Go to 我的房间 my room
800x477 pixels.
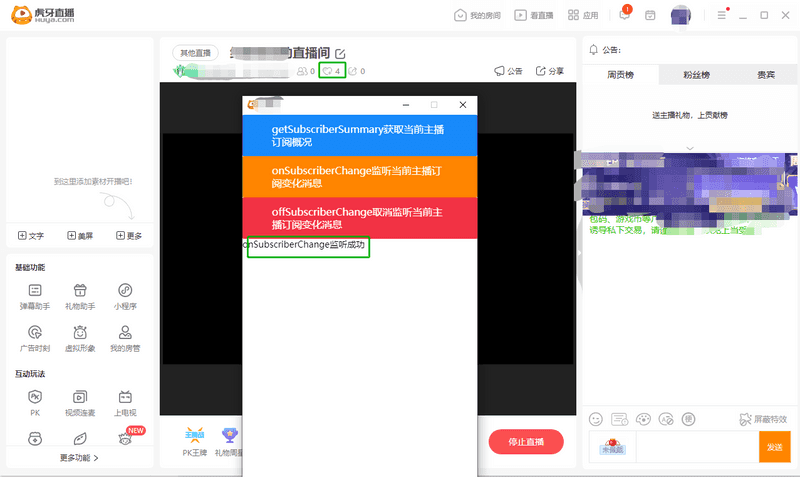click(477, 15)
